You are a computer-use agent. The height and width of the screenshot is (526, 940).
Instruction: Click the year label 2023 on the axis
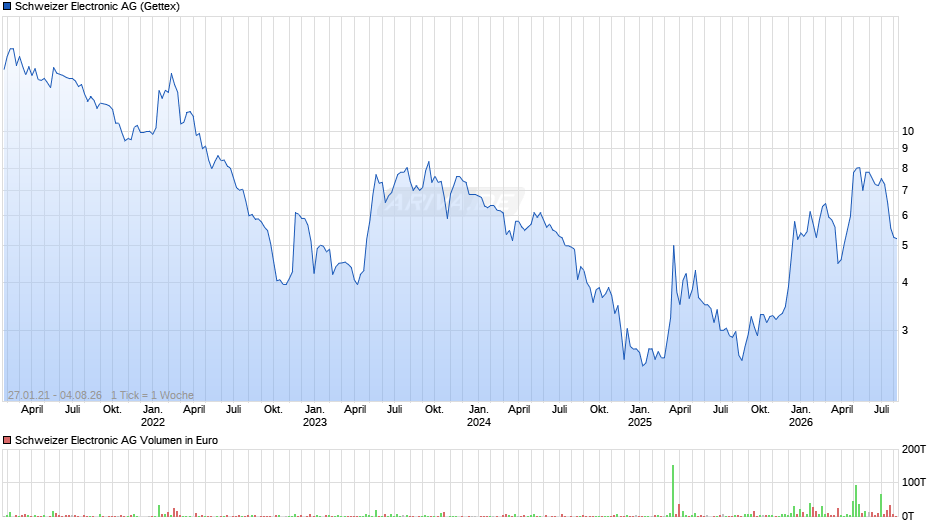pyautogui.click(x=315, y=422)
